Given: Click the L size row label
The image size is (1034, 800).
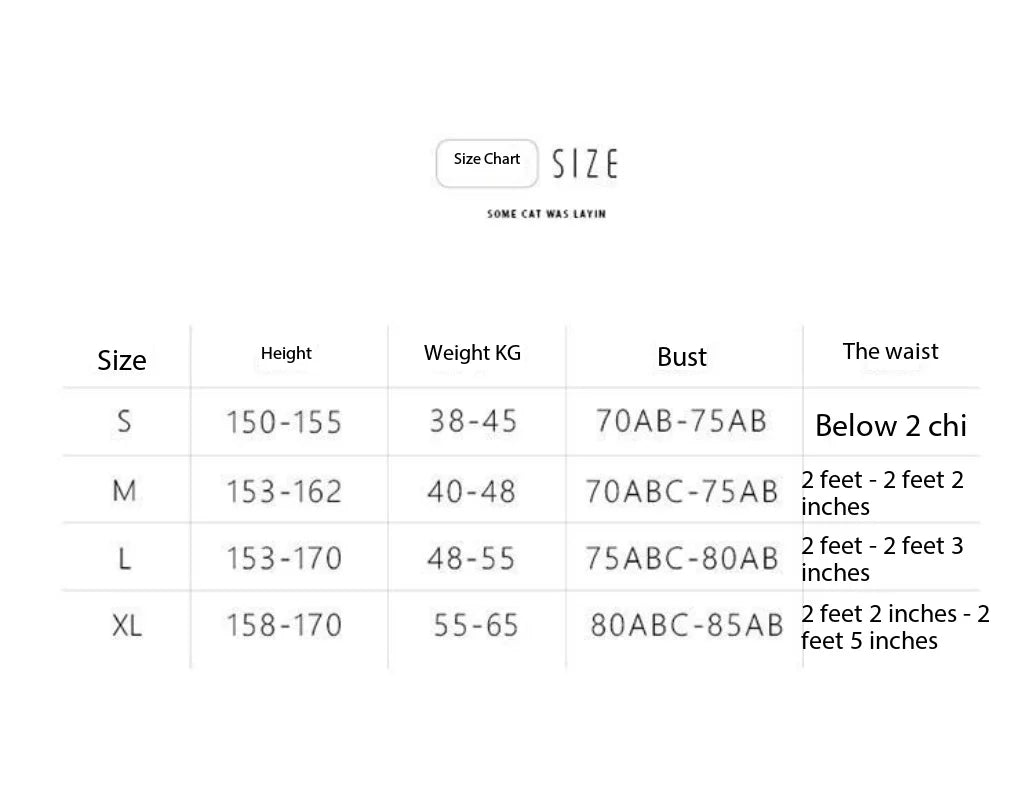Looking at the screenshot, I should coord(125,559).
